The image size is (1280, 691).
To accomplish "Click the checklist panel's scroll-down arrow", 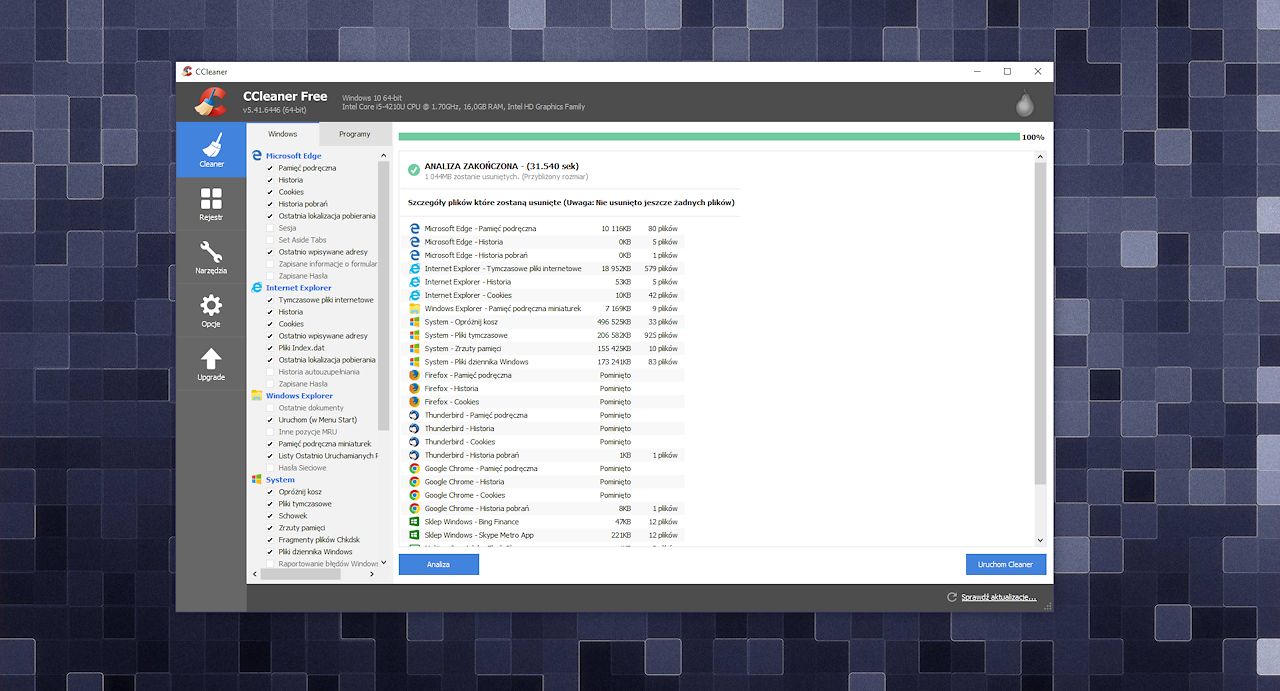I will pyautogui.click(x=384, y=563).
